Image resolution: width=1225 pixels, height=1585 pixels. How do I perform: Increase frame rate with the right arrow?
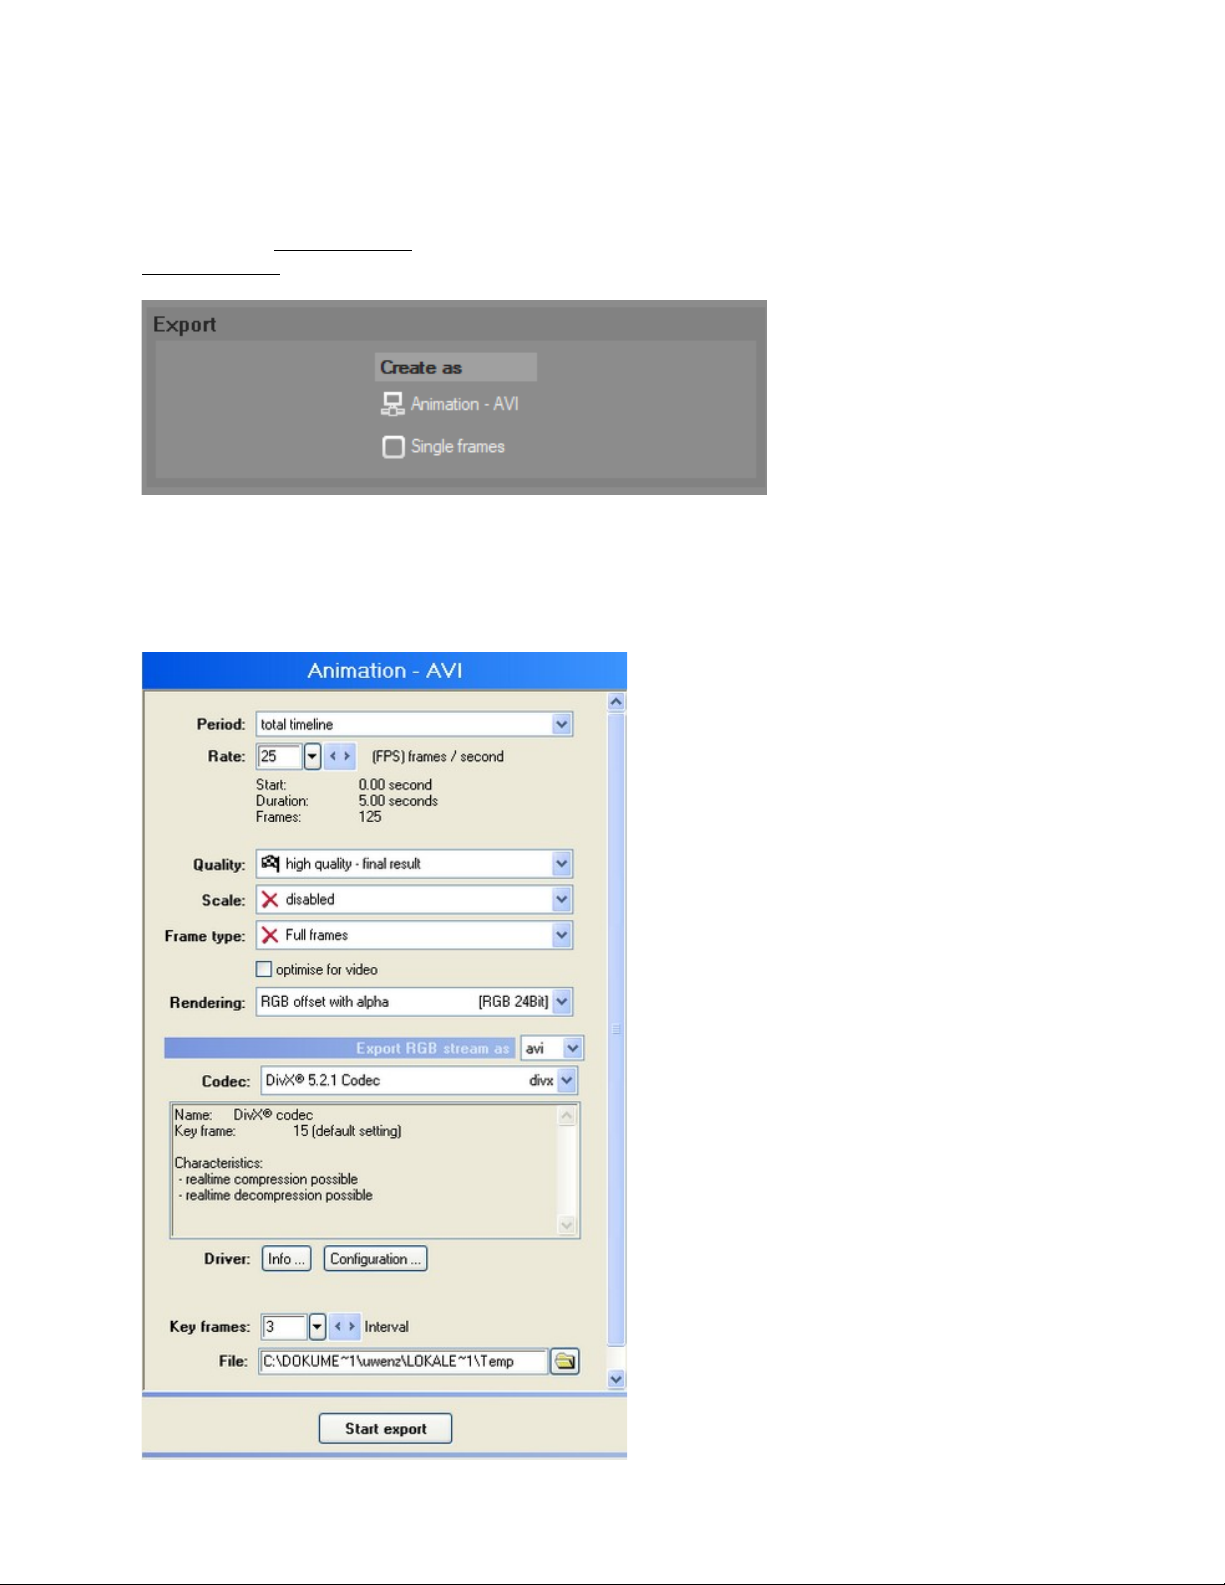tap(347, 757)
